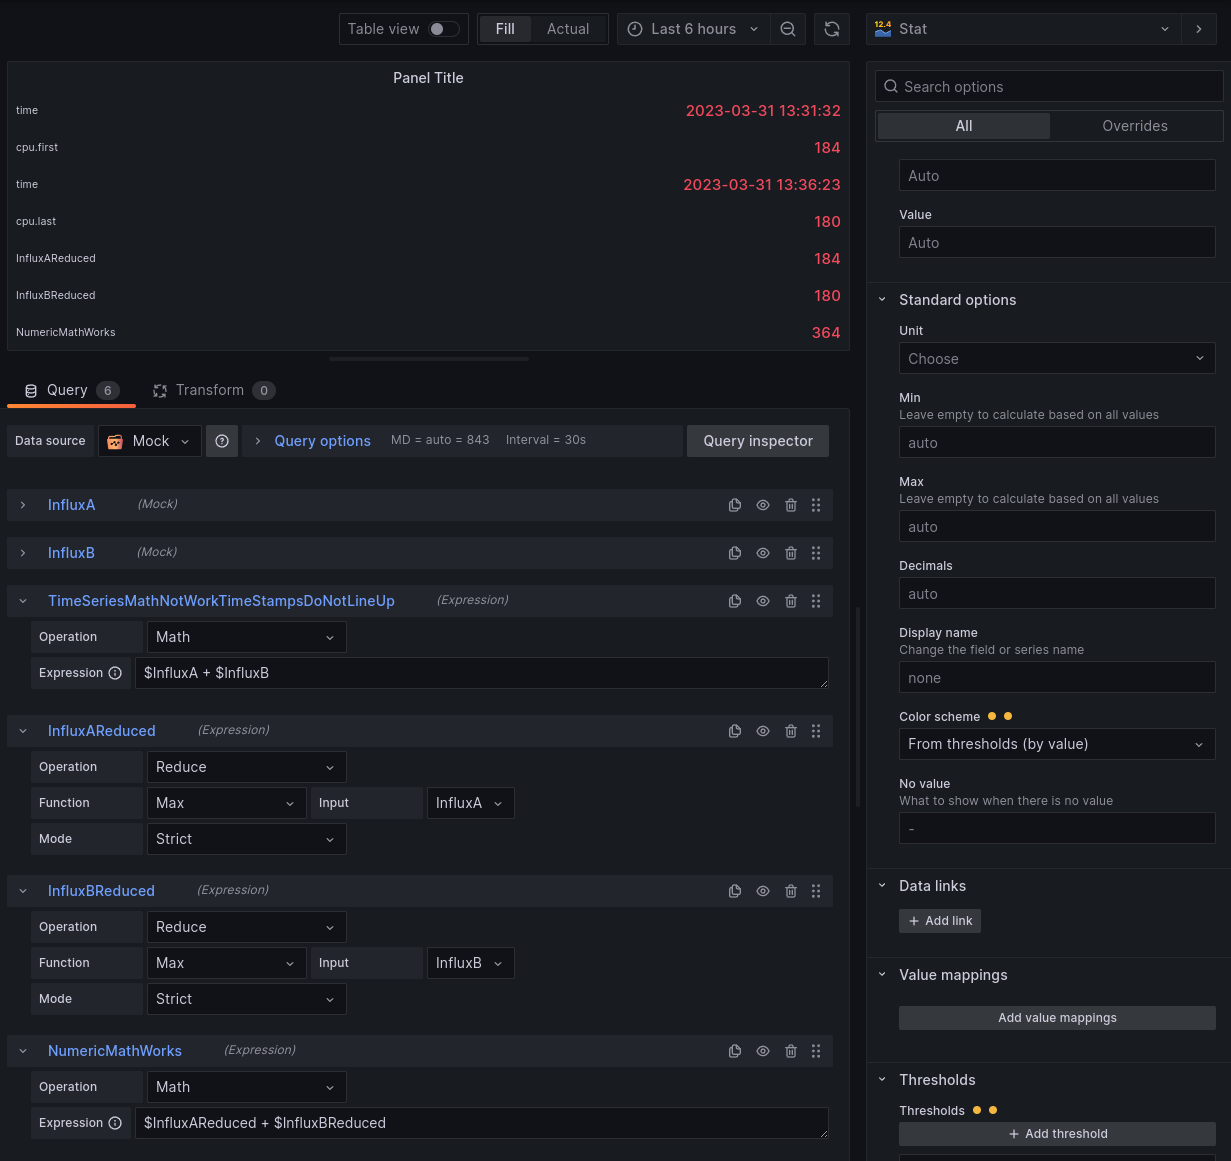
Task: Refresh the dashboard with the refresh icon
Action: click(x=831, y=29)
